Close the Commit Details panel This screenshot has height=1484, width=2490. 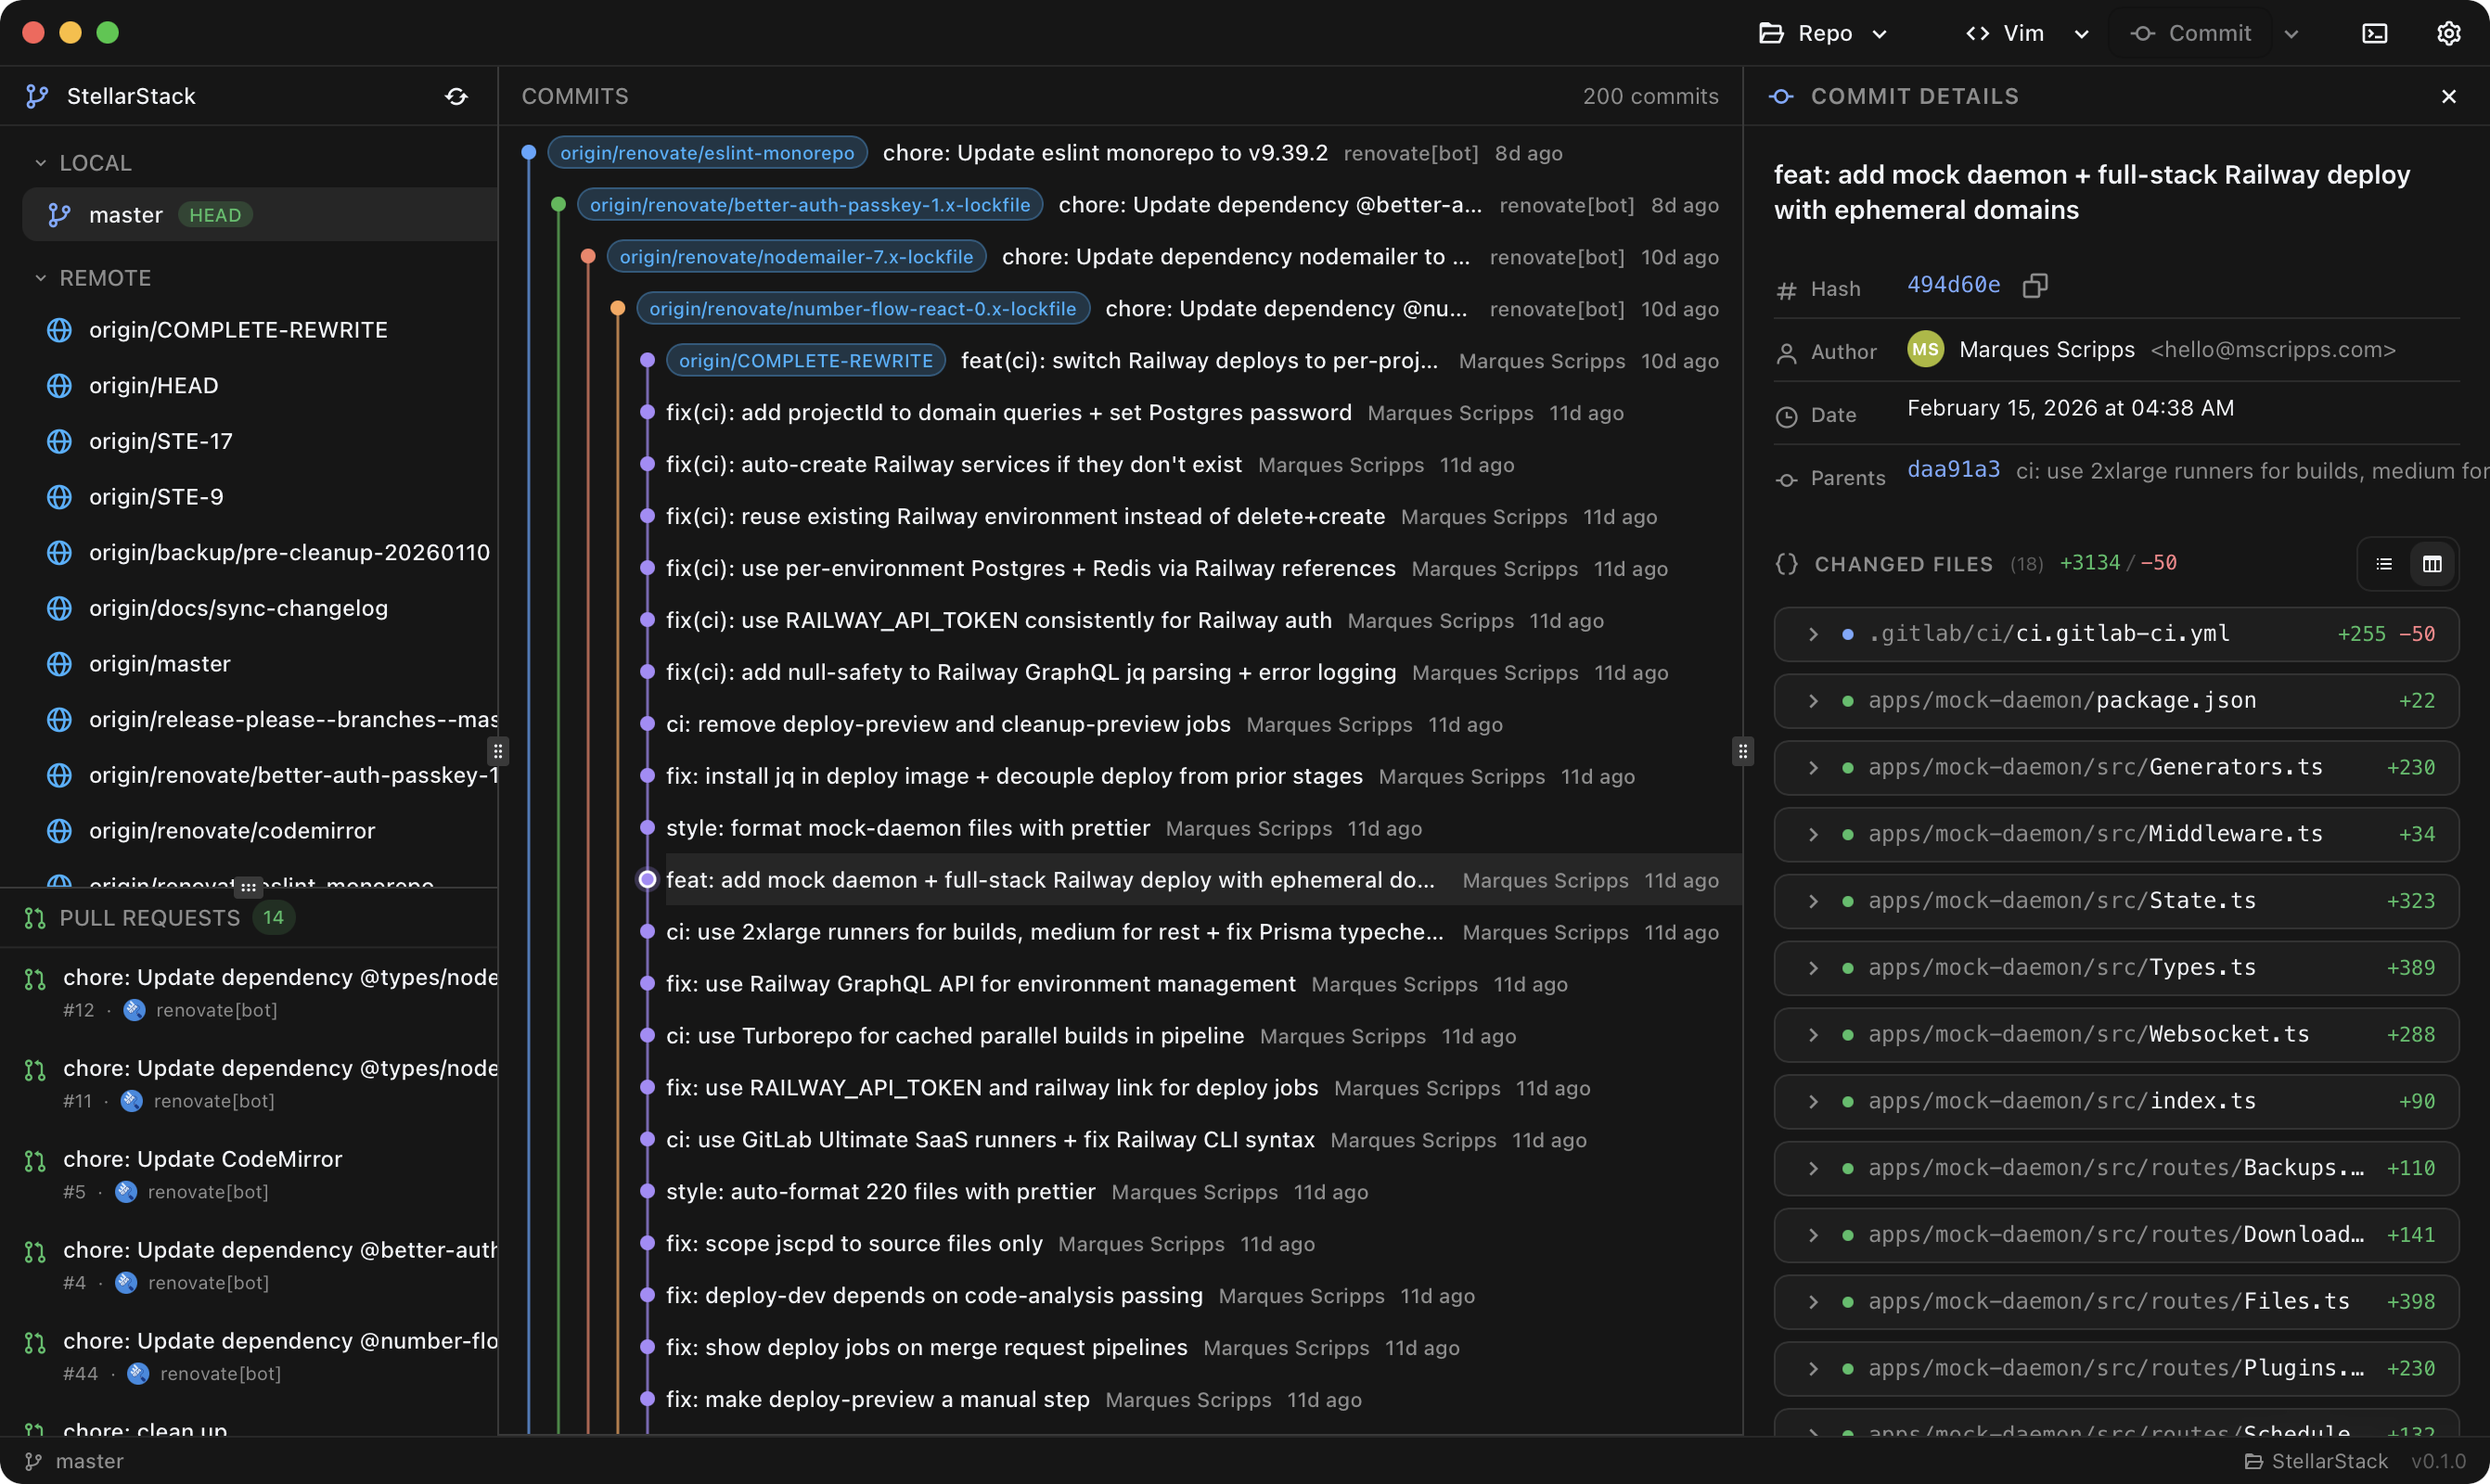tap(2448, 97)
